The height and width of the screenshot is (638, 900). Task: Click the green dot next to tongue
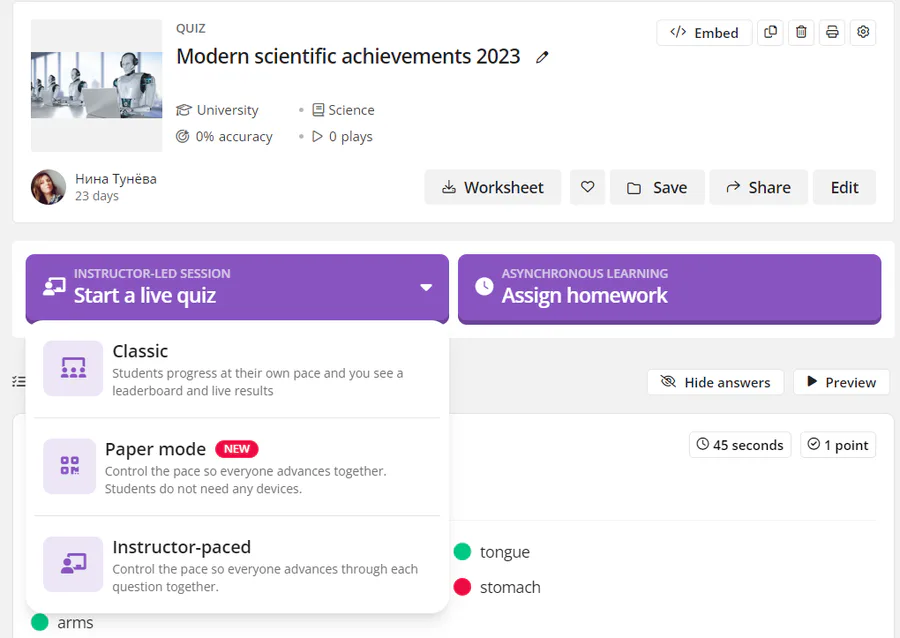462,551
